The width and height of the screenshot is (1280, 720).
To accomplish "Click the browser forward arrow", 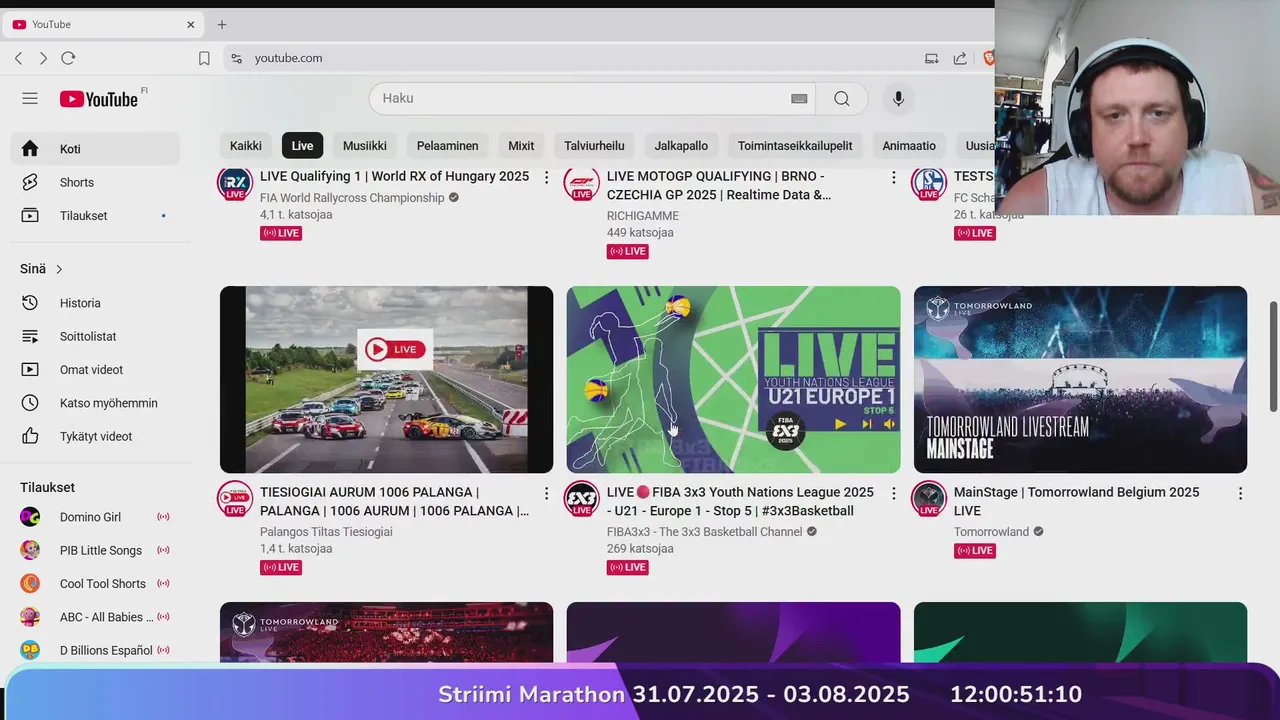I will [43, 58].
